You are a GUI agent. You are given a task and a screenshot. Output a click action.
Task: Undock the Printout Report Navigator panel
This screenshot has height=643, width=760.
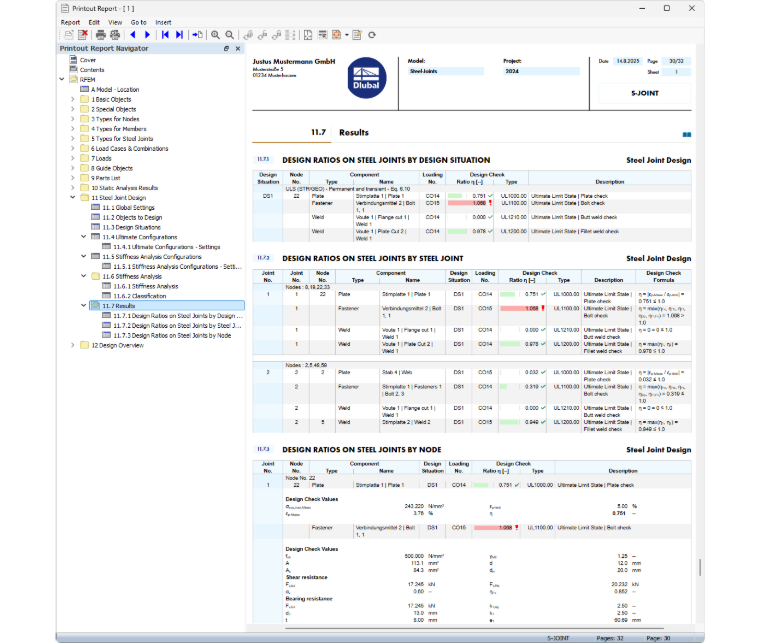[x=226, y=48]
